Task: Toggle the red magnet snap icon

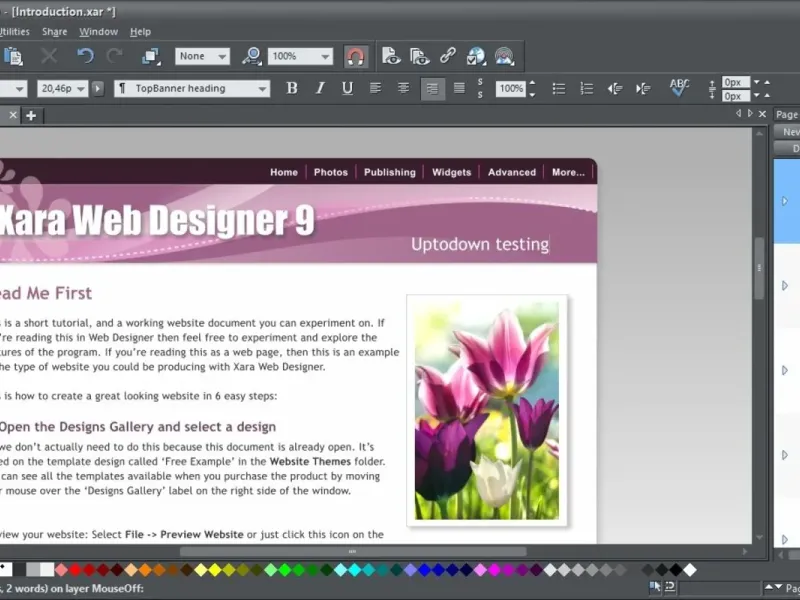Action: click(355, 56)
